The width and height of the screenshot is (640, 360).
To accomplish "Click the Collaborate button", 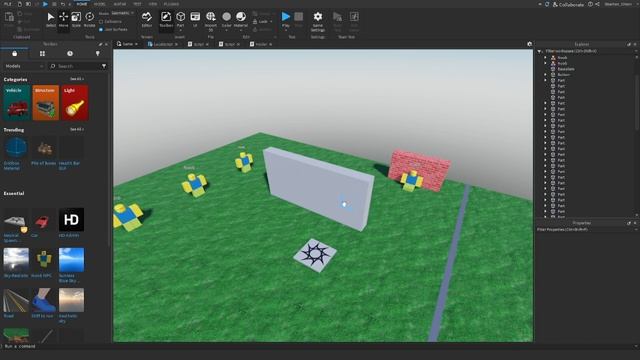I will (568, 4).
